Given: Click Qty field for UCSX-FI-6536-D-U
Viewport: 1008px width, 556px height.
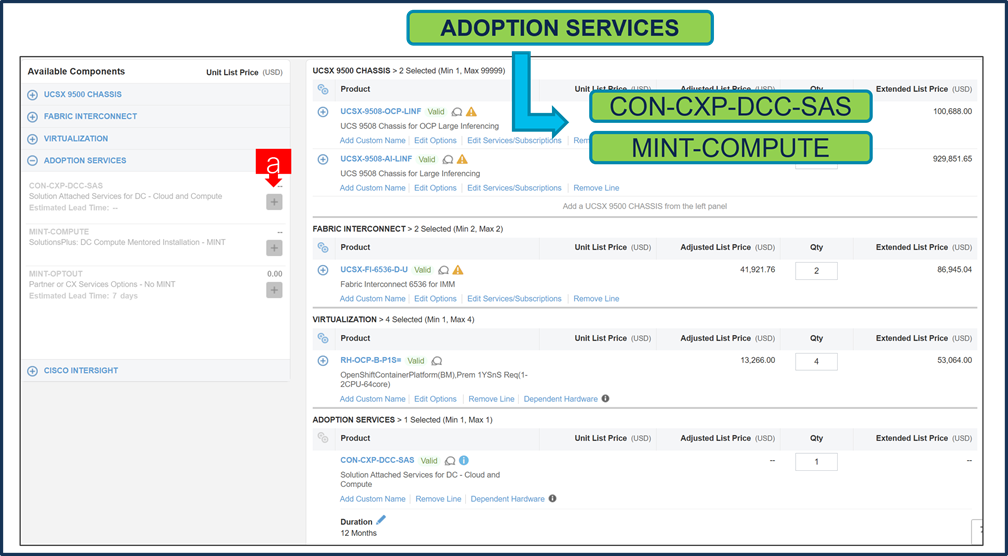Looking at the screenshot, I should pos(816,271).
